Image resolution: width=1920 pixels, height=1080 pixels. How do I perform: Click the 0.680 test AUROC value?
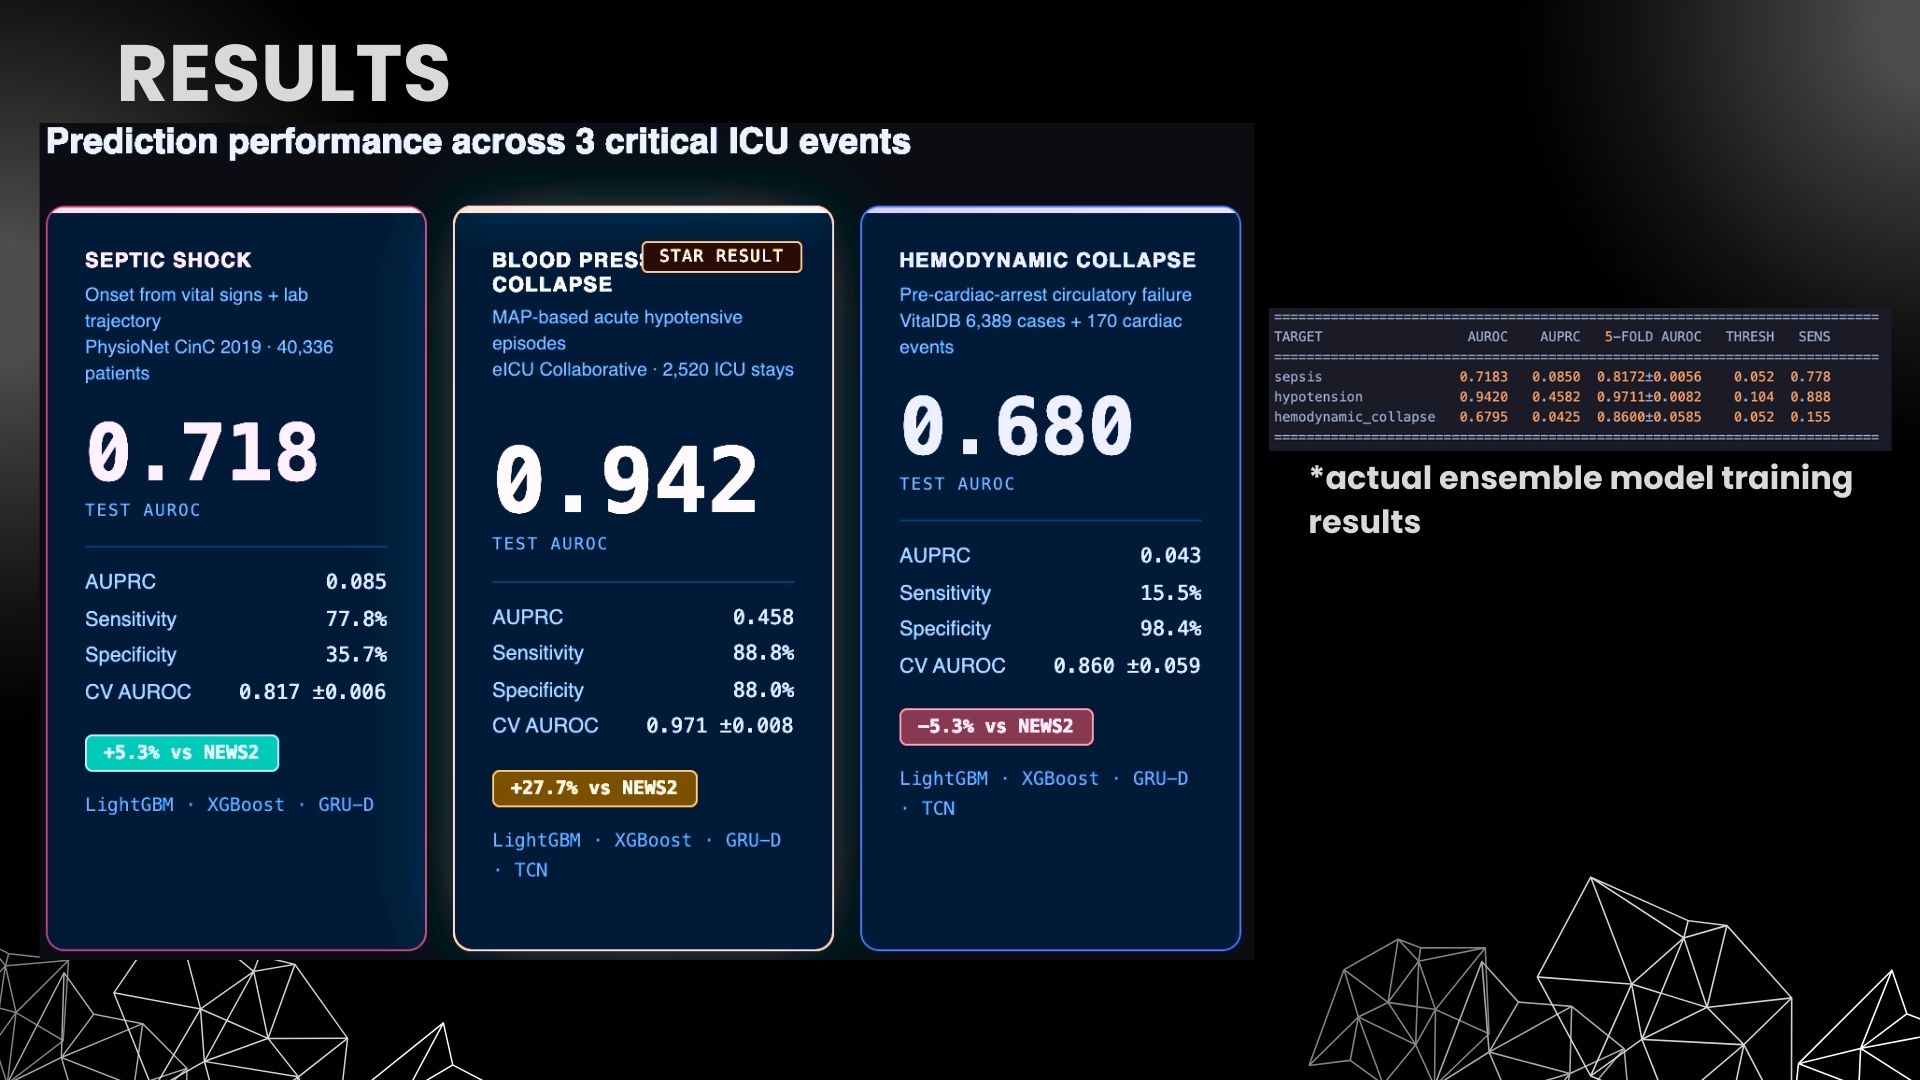(x=1016, y=426)
